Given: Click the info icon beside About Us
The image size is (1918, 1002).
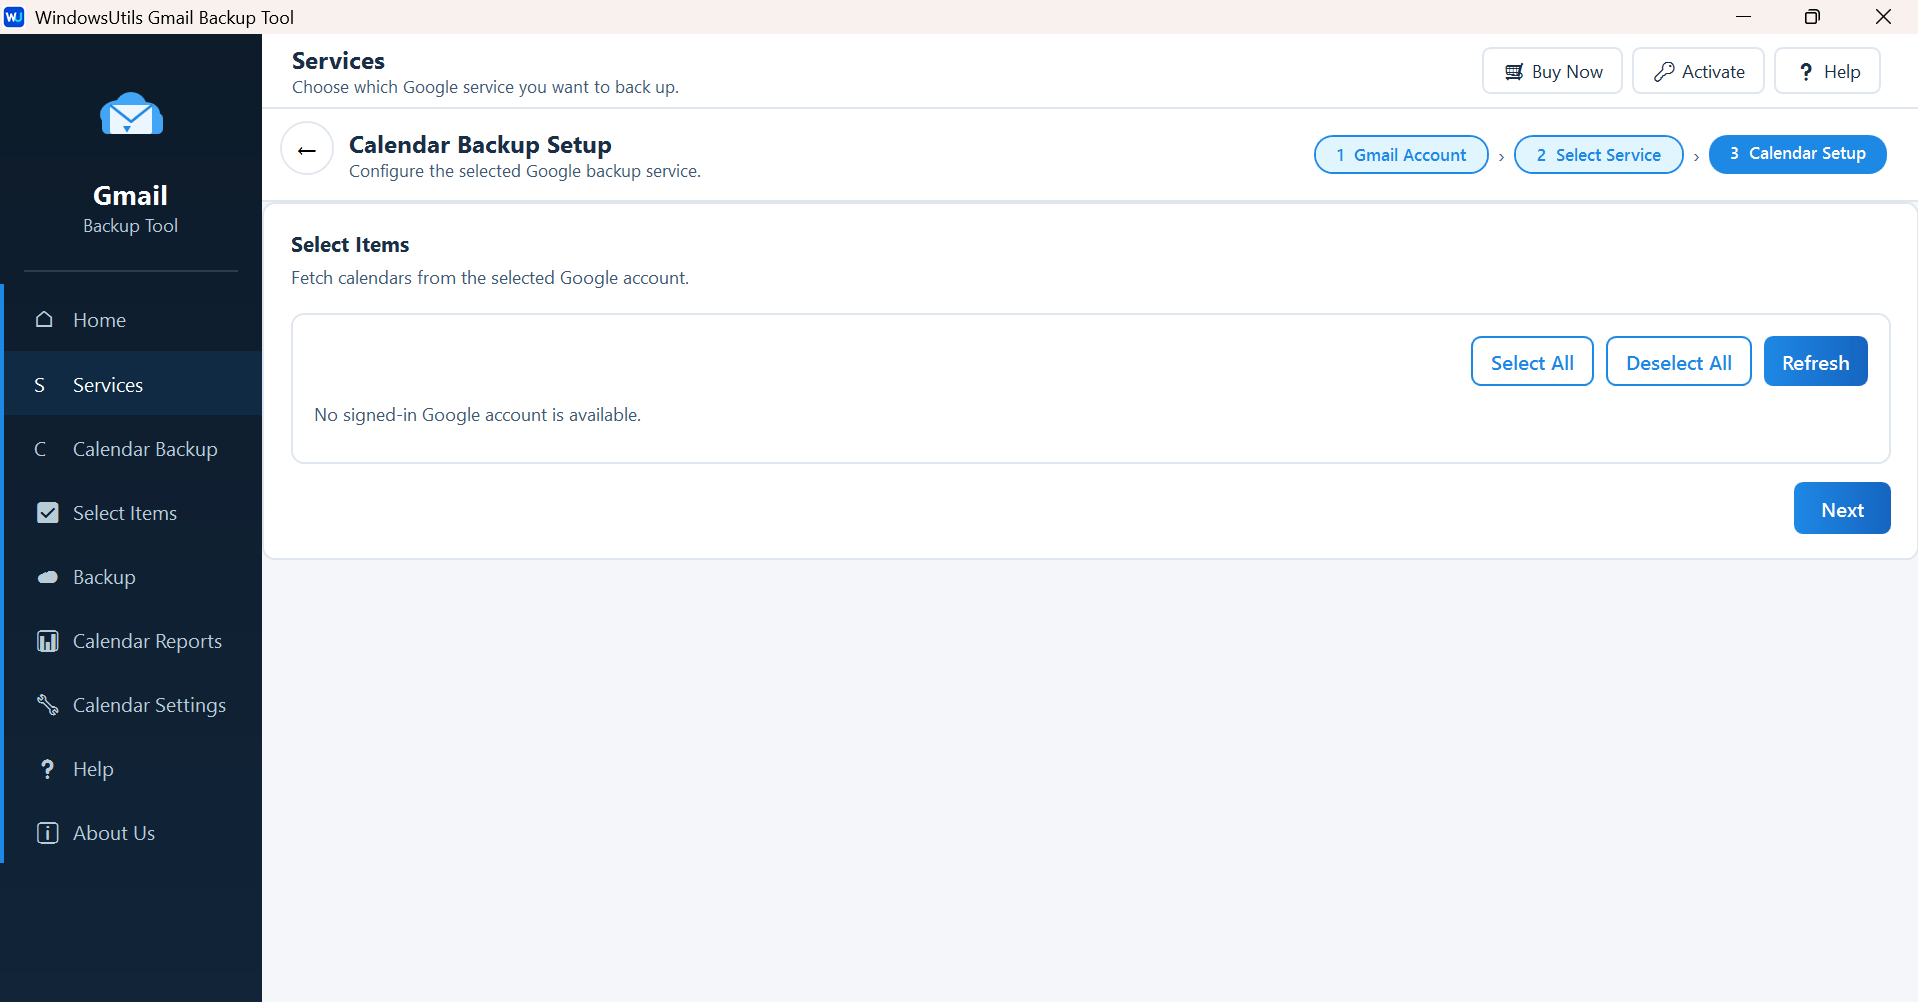Looking at the screenshot, I should pos(48,833).
